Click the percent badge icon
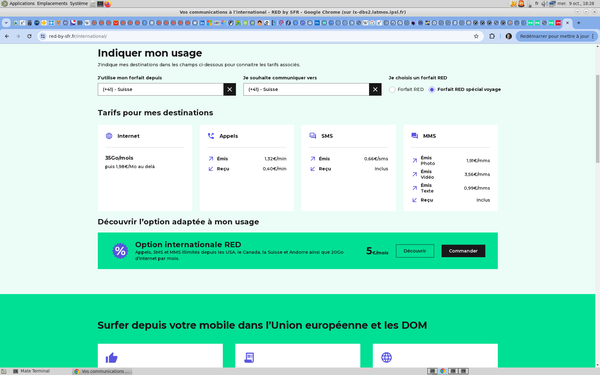The height and width of the screenshot is (375, 600). click(120, 251)
